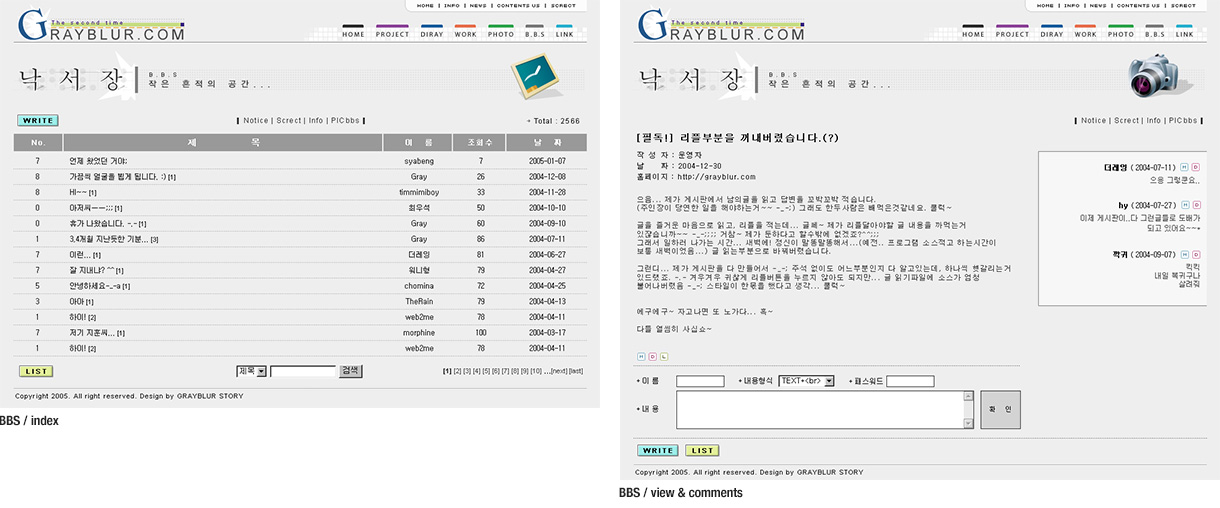Click the small D icon below the post body

(652, 356)
